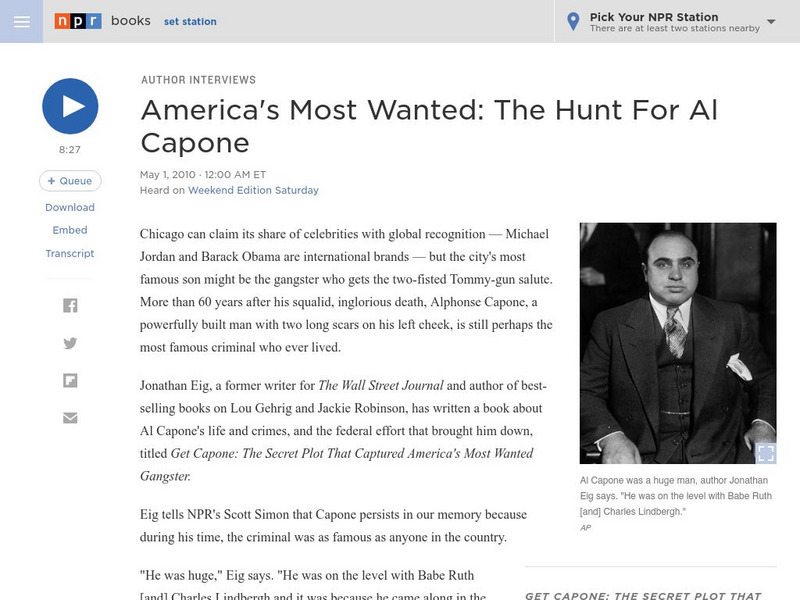
Task: Click the station location pin icon
Action: [573, 21]
